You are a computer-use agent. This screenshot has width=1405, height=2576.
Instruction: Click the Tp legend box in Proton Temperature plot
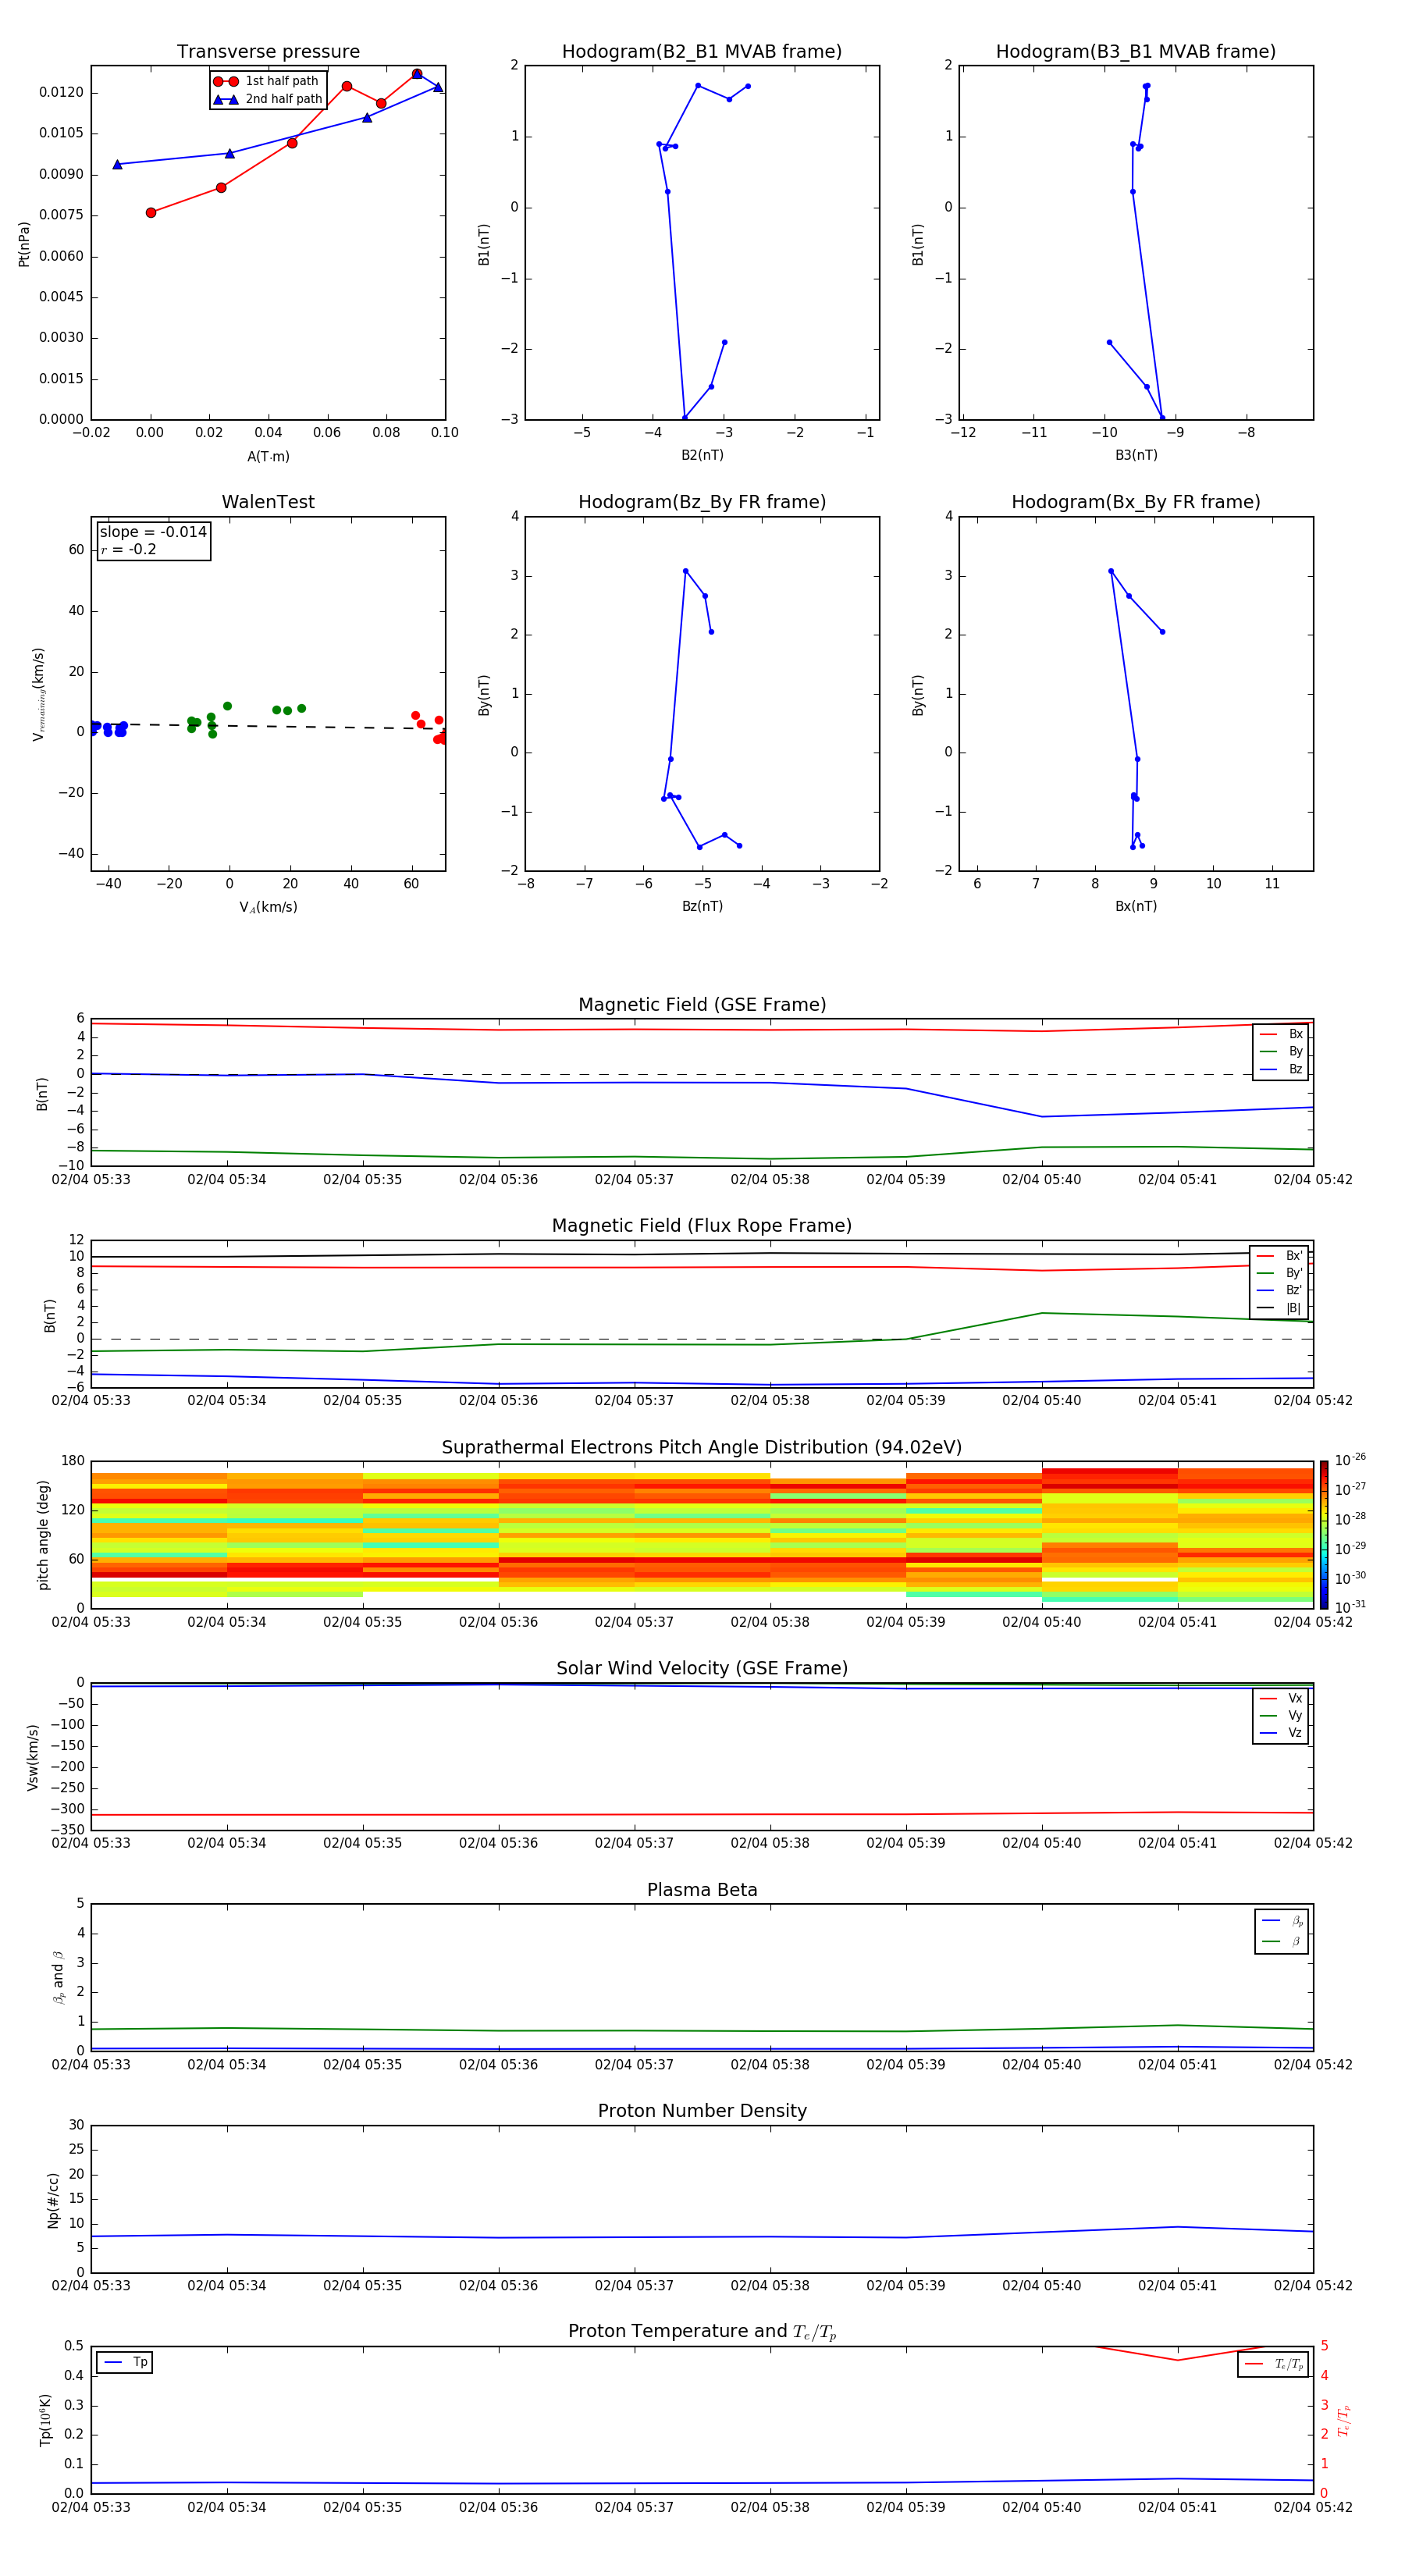(x=125, y=2362)
